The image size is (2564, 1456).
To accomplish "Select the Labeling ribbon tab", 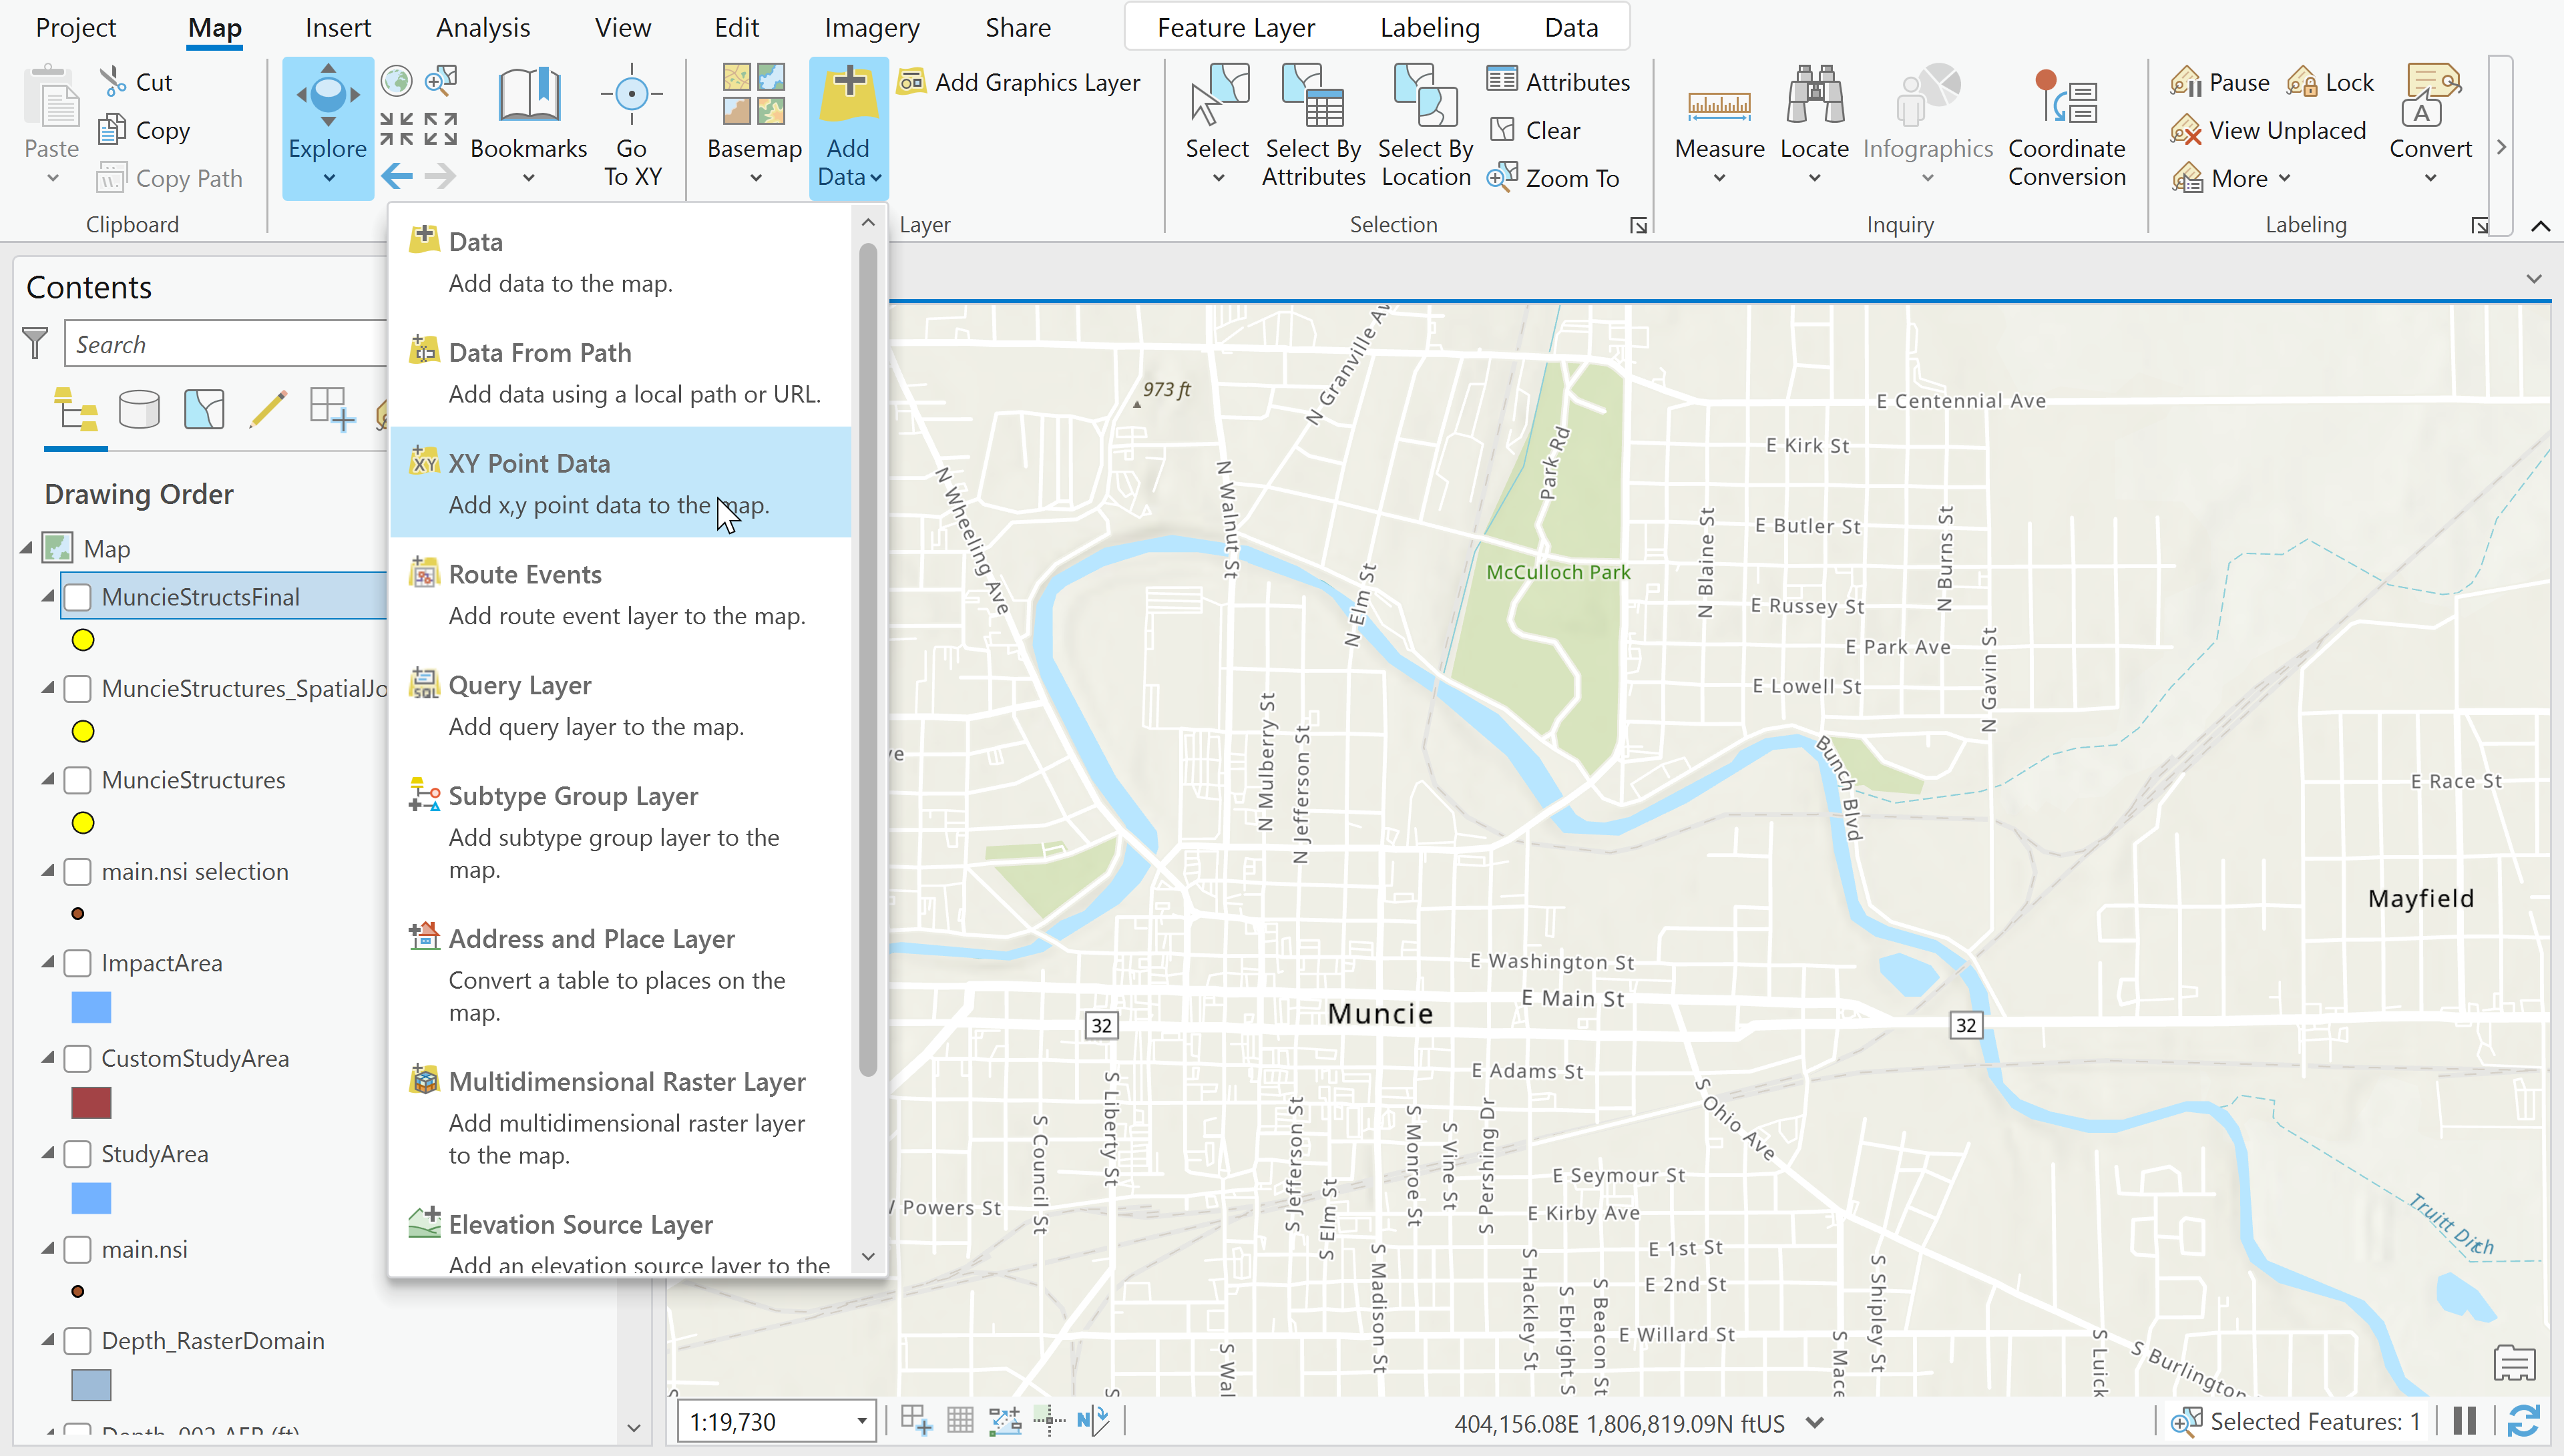I will point(1428,27).
